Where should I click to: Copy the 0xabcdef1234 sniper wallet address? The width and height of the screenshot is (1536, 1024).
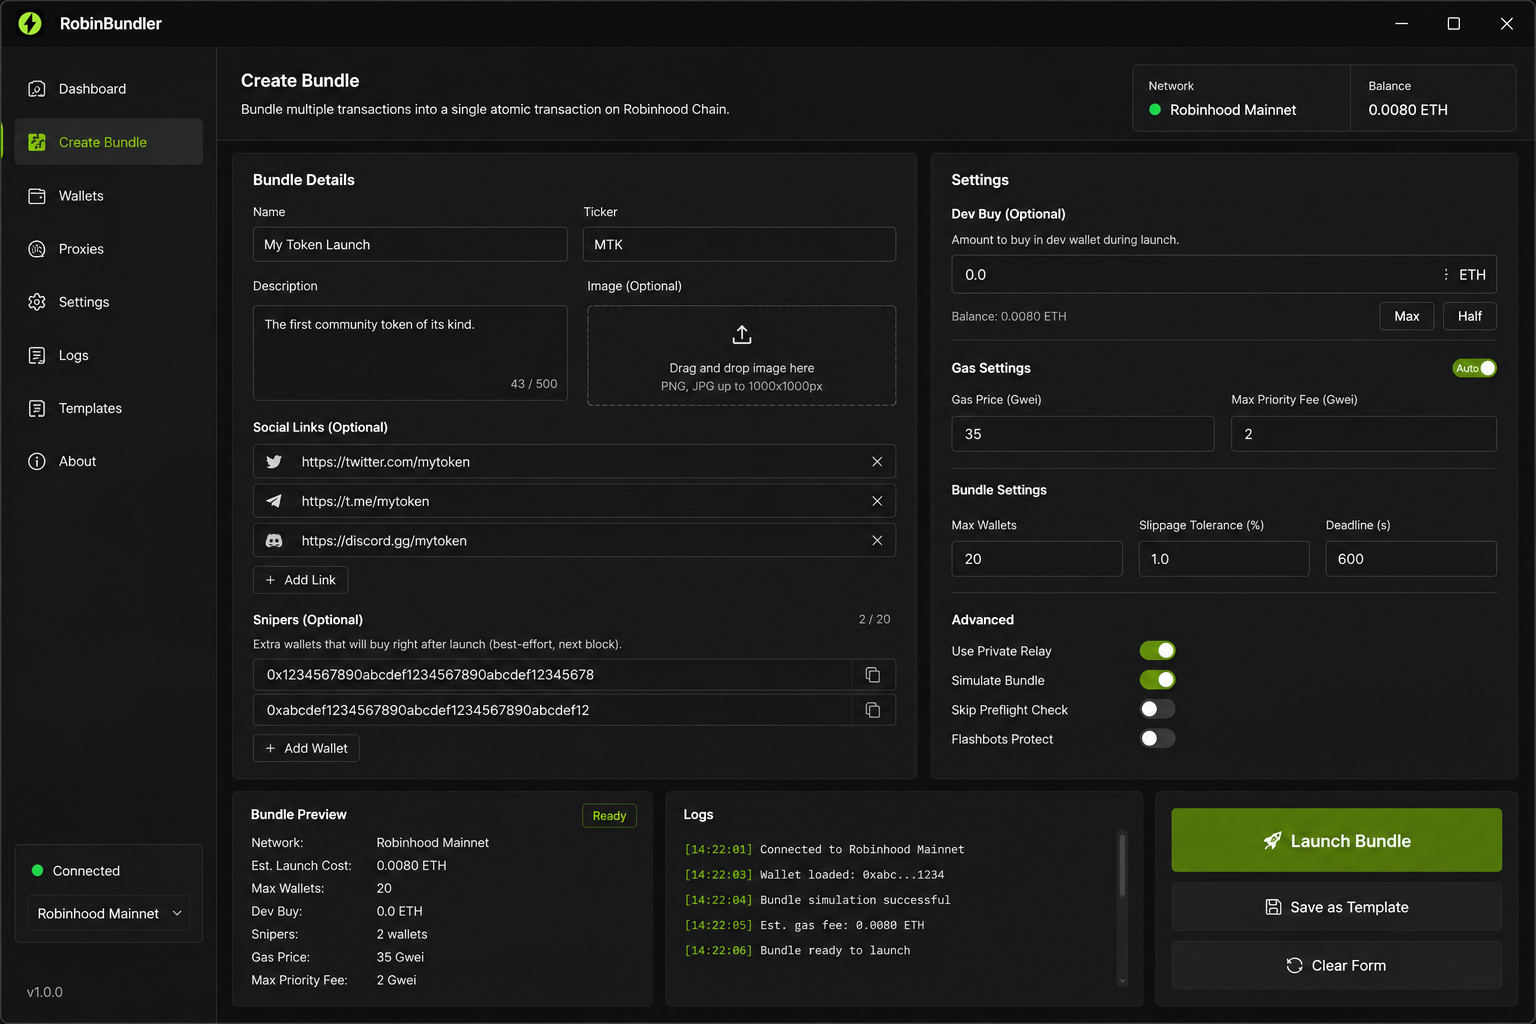pyautogui.click(x=873, y=710)
